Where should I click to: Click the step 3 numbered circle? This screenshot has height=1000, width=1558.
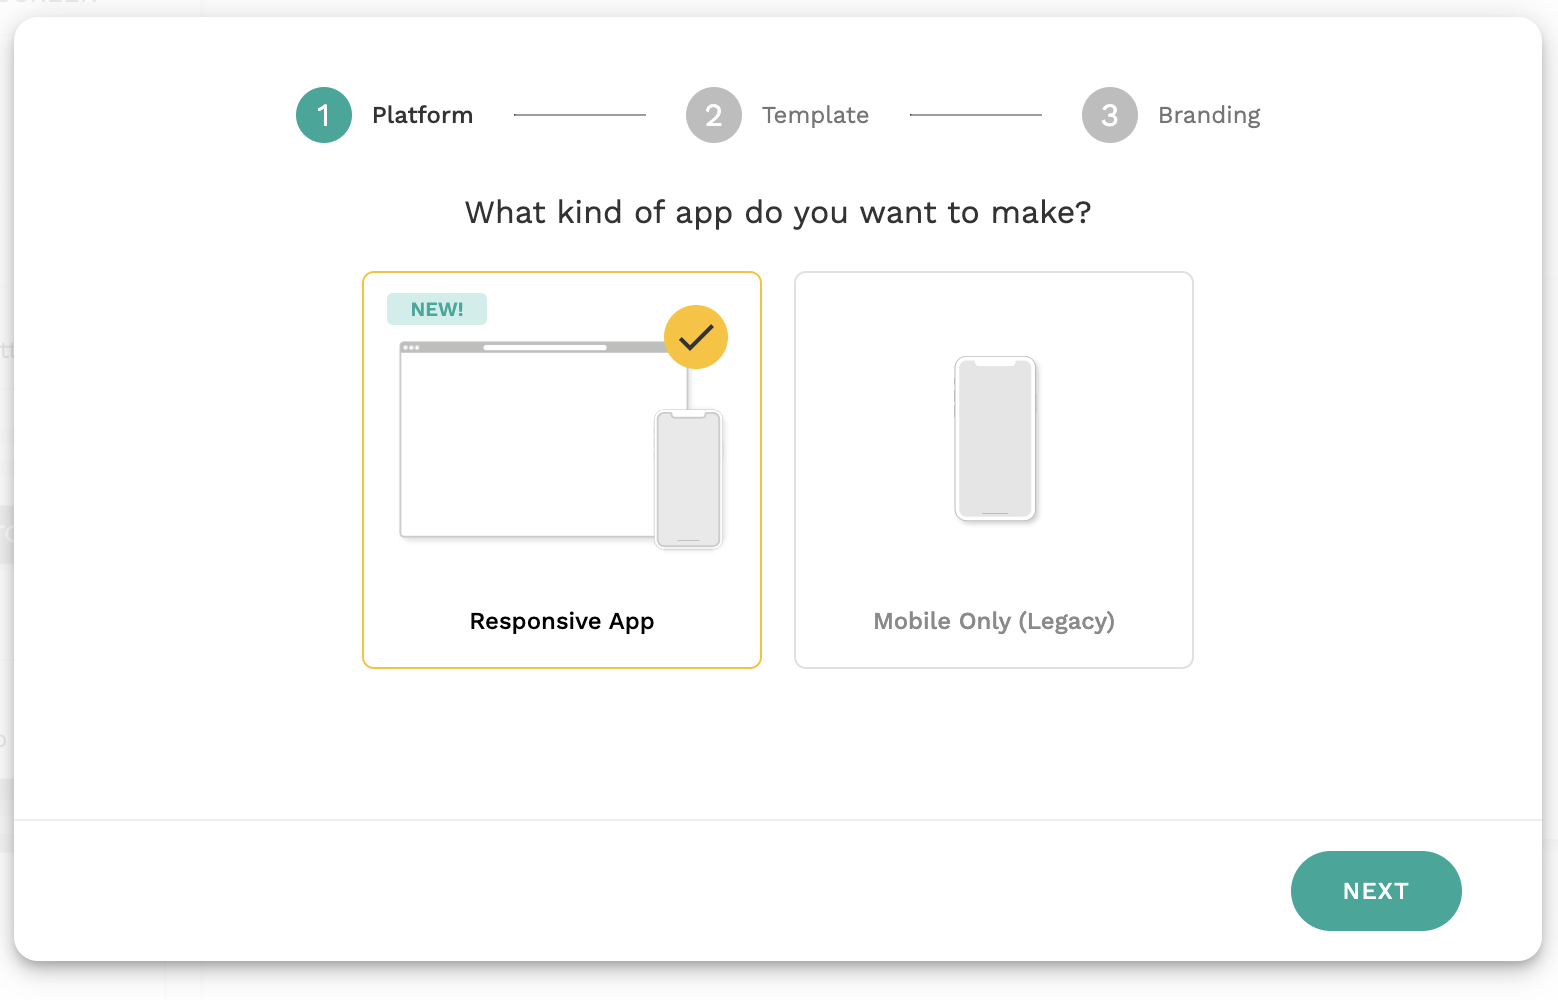[x=1110, y=115]
